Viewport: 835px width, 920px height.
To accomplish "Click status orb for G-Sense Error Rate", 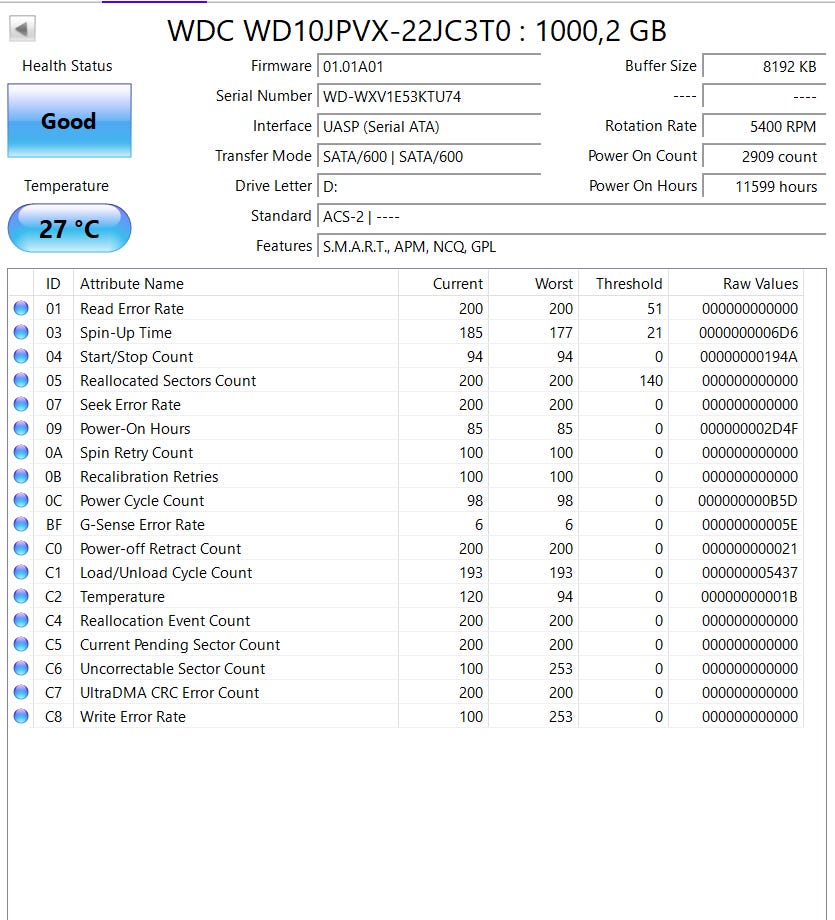I will 21,524.
